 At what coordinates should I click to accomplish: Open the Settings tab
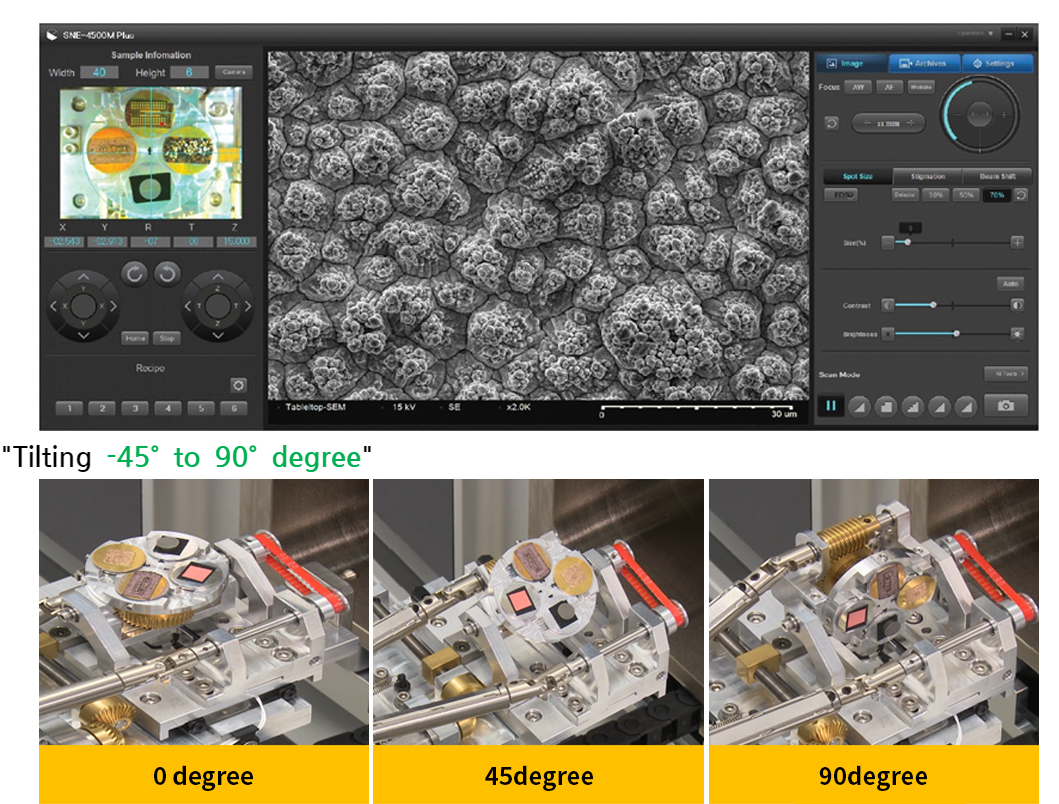[996, 63]
